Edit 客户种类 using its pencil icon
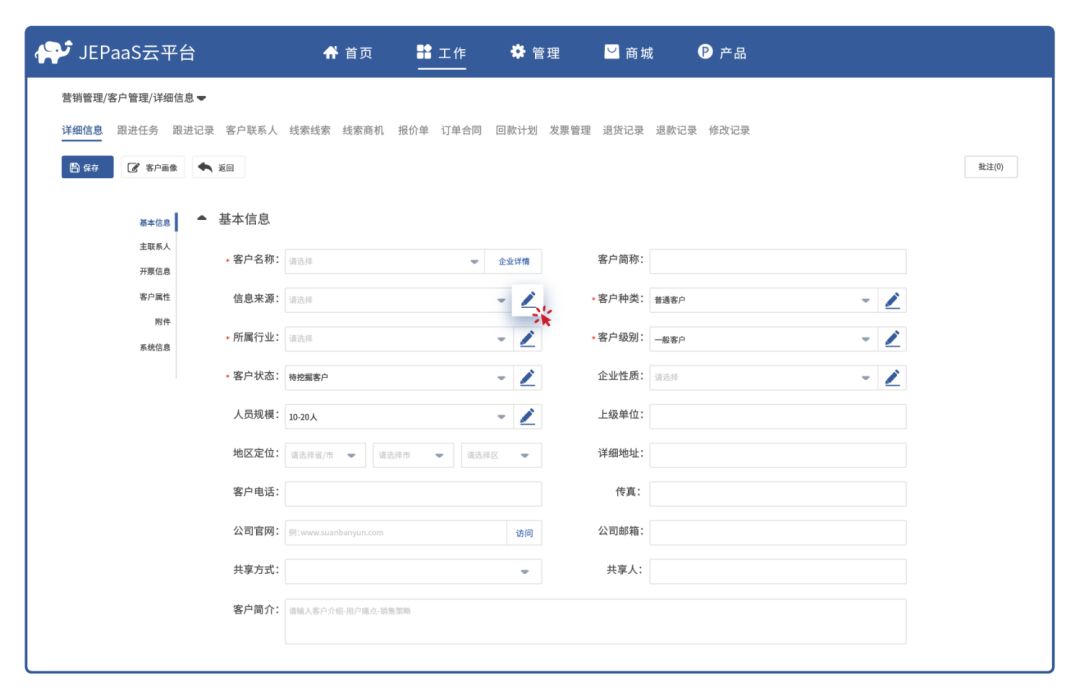1080x698 pixels. click(x=894, y=299)
